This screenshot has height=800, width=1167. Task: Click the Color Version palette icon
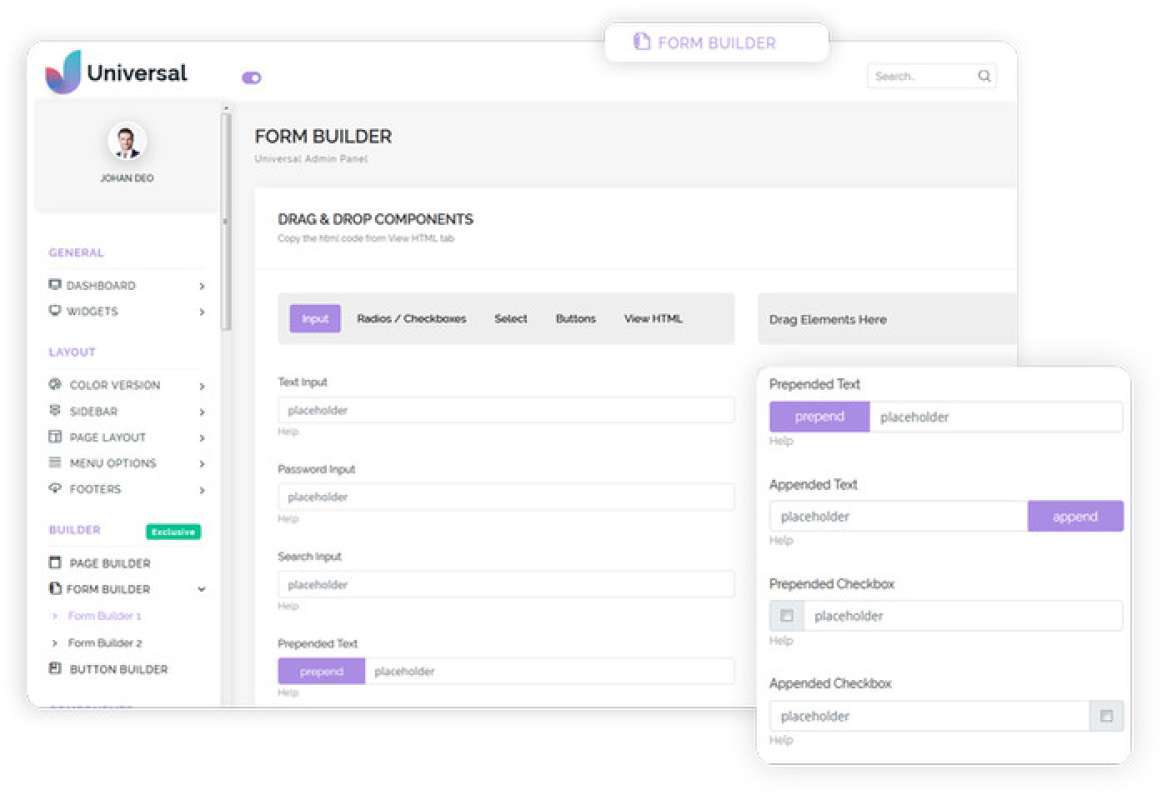pyautogui.click(x=55, y=385)
